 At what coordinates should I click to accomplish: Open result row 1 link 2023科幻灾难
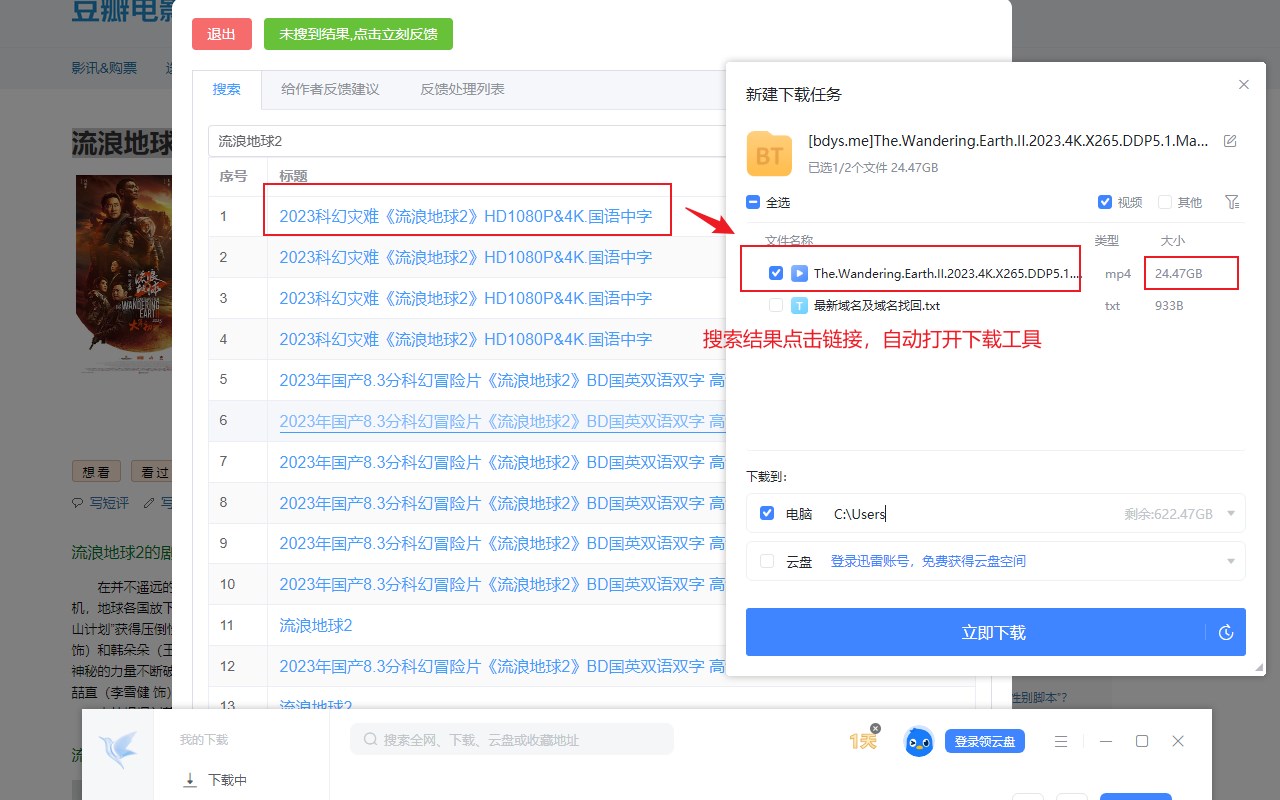coord(466,216)
